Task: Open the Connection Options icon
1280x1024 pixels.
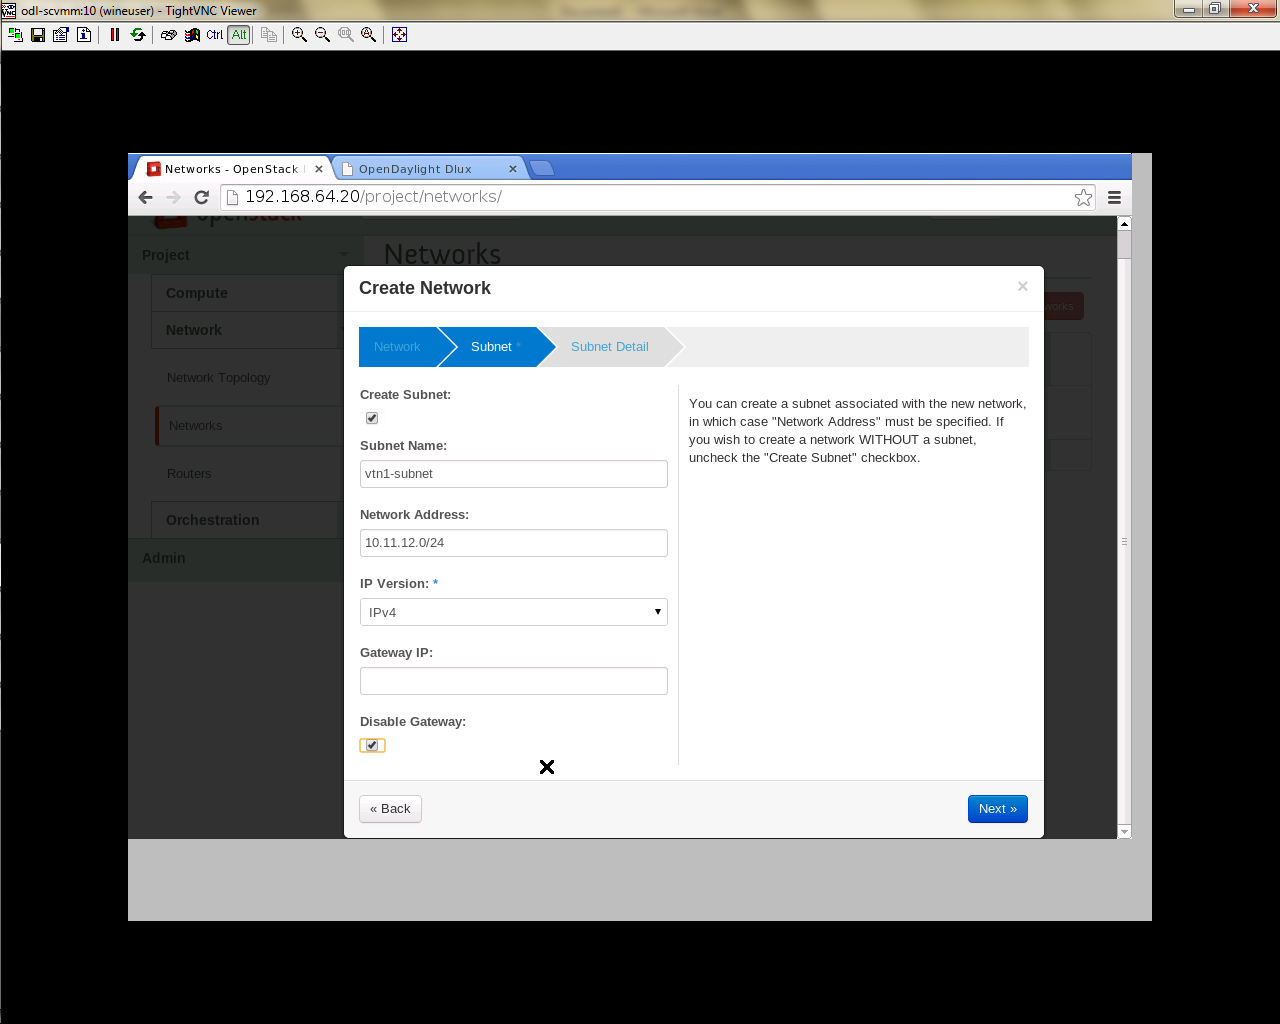Action: [61, 35]
